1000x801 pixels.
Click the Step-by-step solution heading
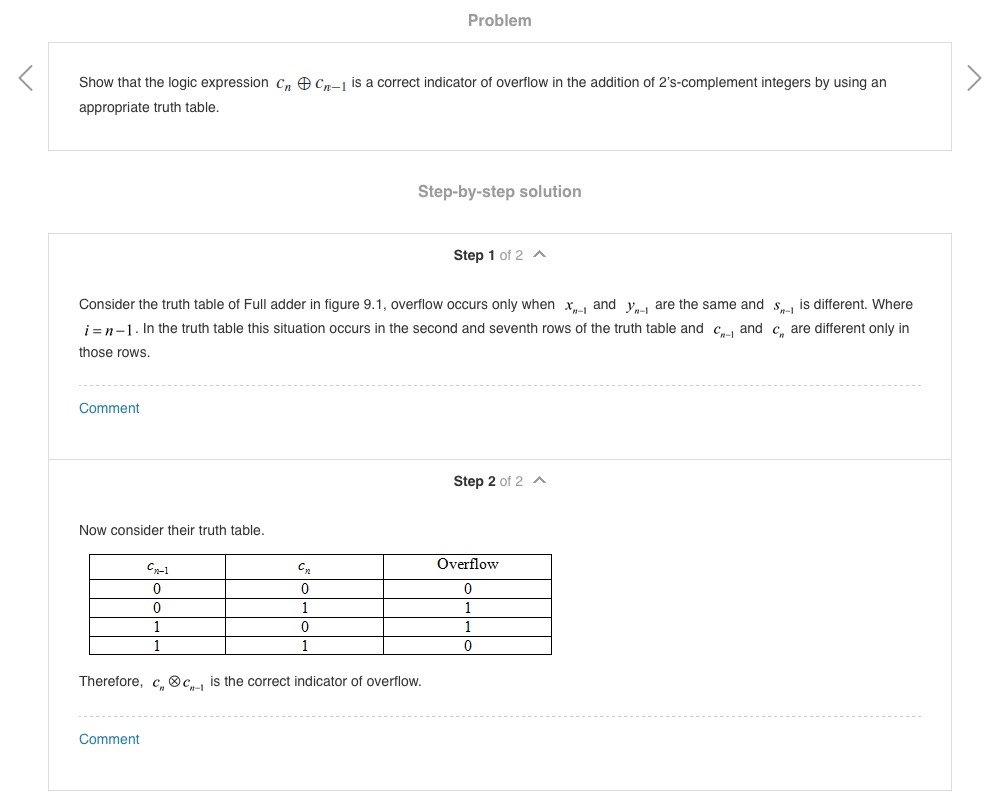(499, 191)
